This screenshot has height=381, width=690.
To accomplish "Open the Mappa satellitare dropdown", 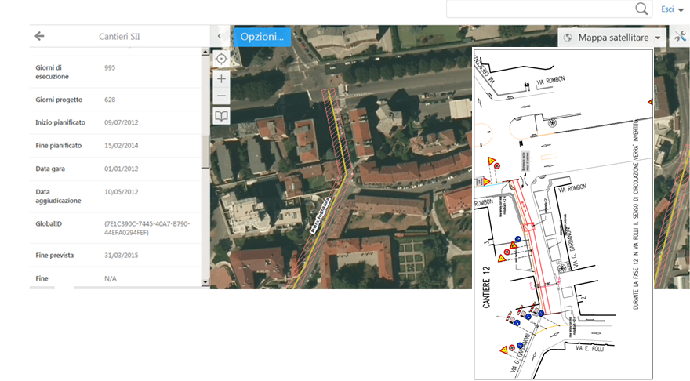I will coord(612,38).
